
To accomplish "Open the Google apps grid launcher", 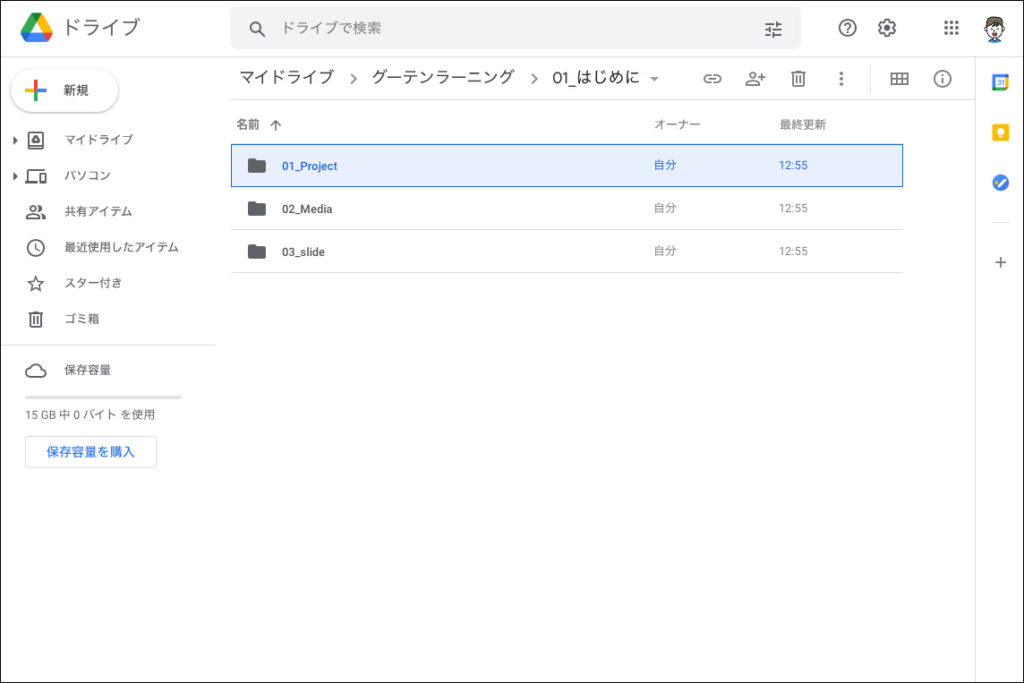I will (x=951, y=28).
